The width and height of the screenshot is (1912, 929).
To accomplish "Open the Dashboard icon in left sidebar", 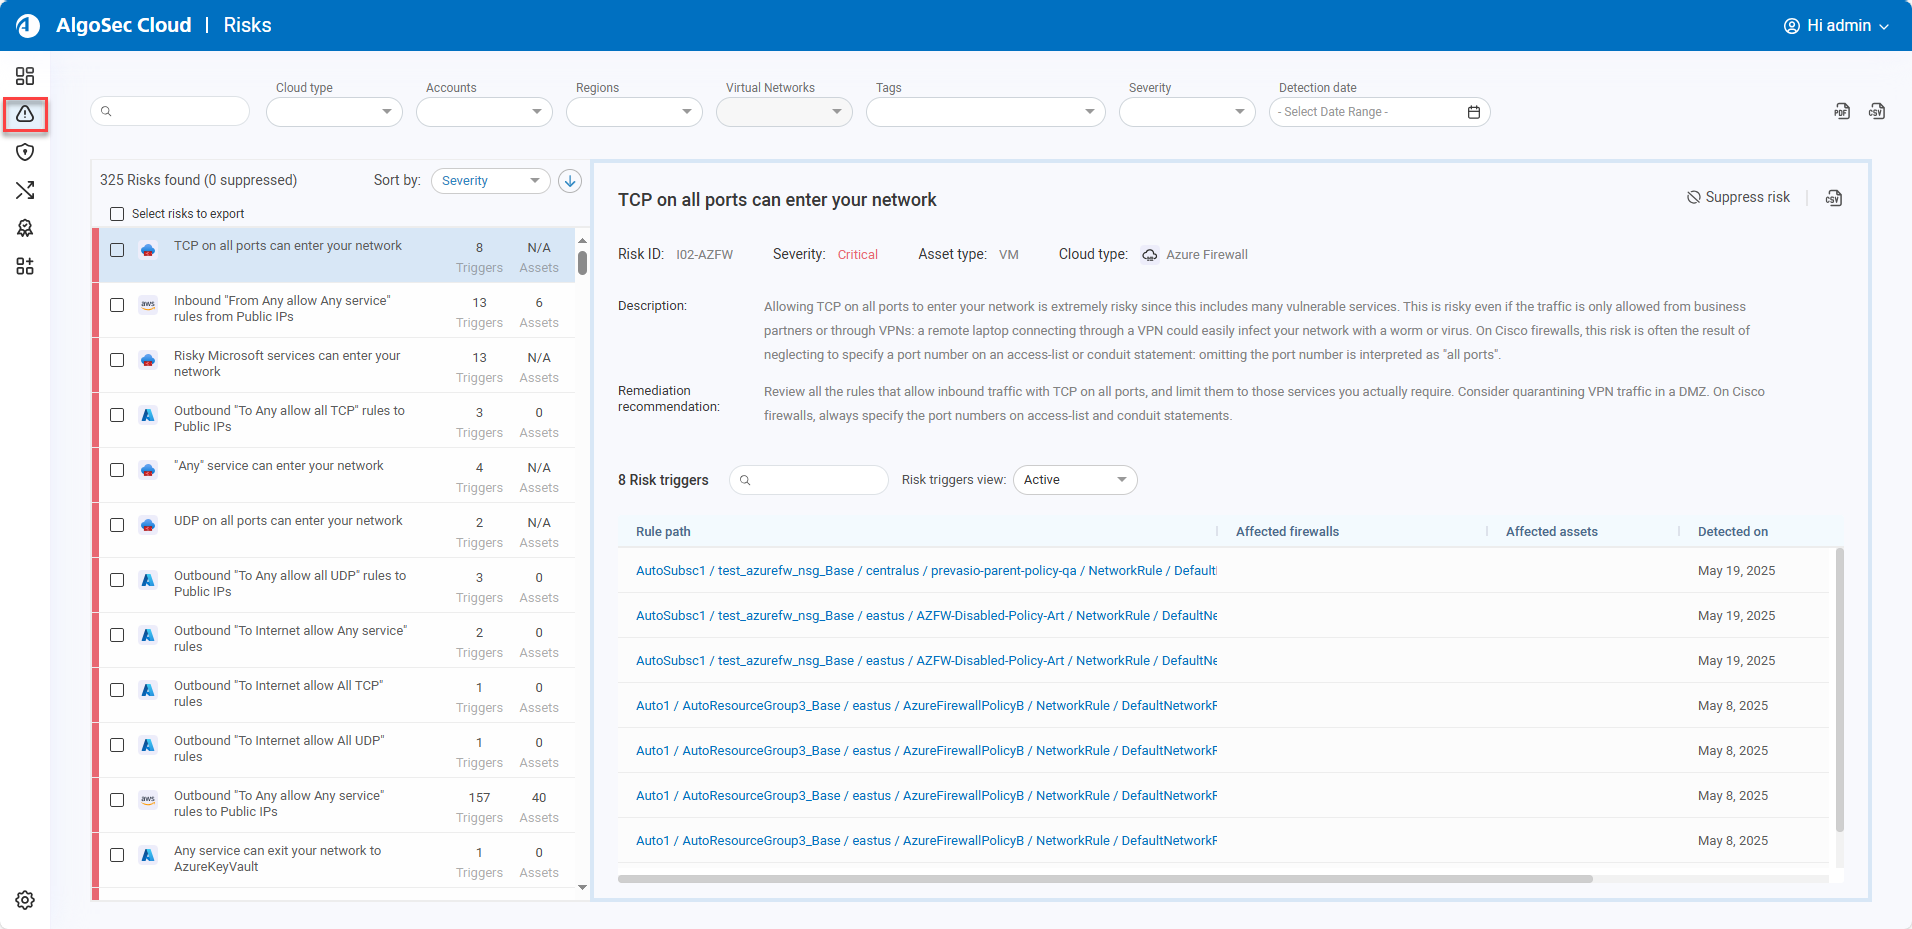I will (x=25, y=76).
